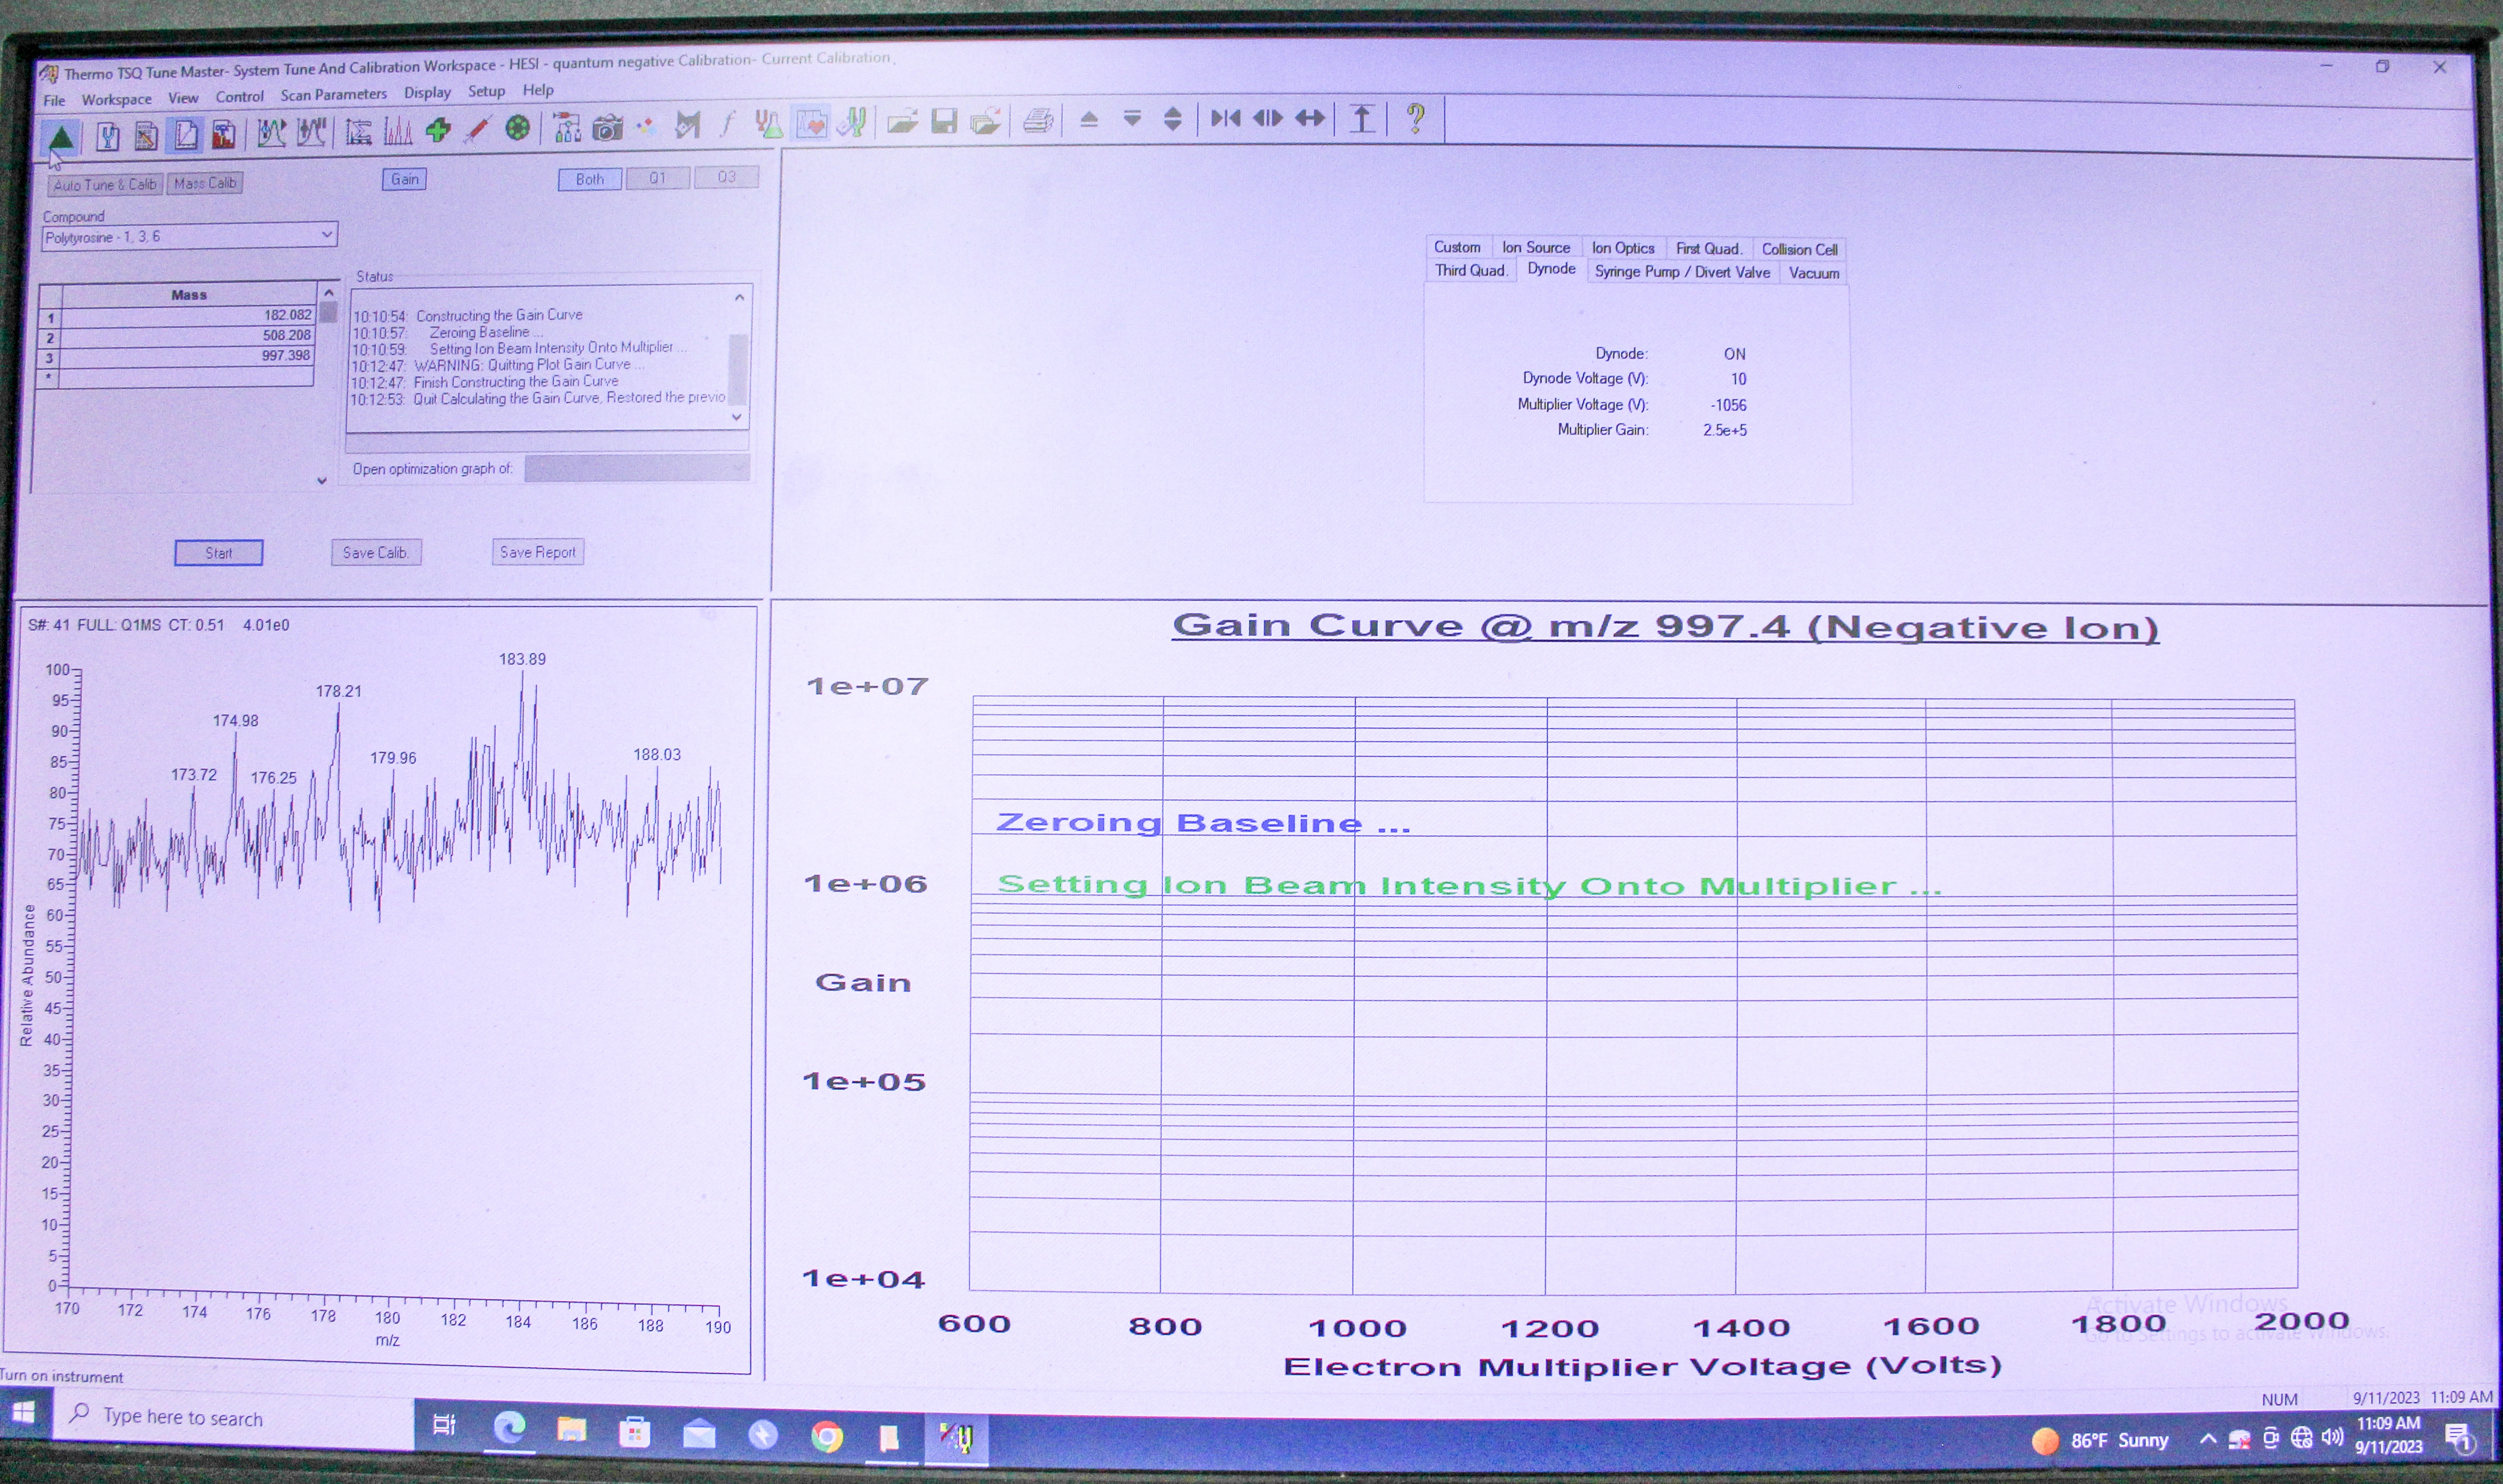Viewport: 2503px width, 1484px height.
Task: Open the Compound Polytyrosine dropdown
Action: click(x=326, y=235)
